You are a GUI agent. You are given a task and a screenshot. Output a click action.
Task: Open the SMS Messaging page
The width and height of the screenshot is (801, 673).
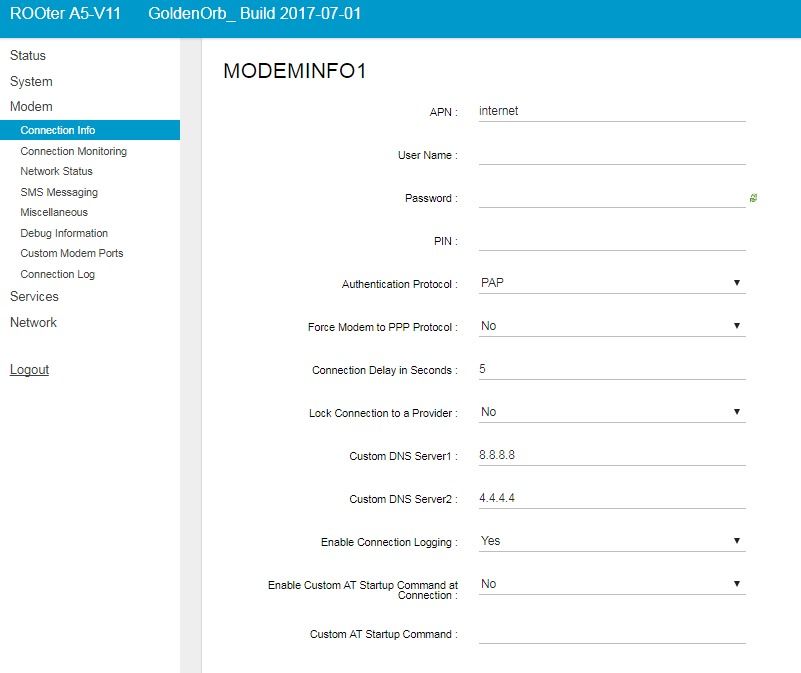point(59,192)
